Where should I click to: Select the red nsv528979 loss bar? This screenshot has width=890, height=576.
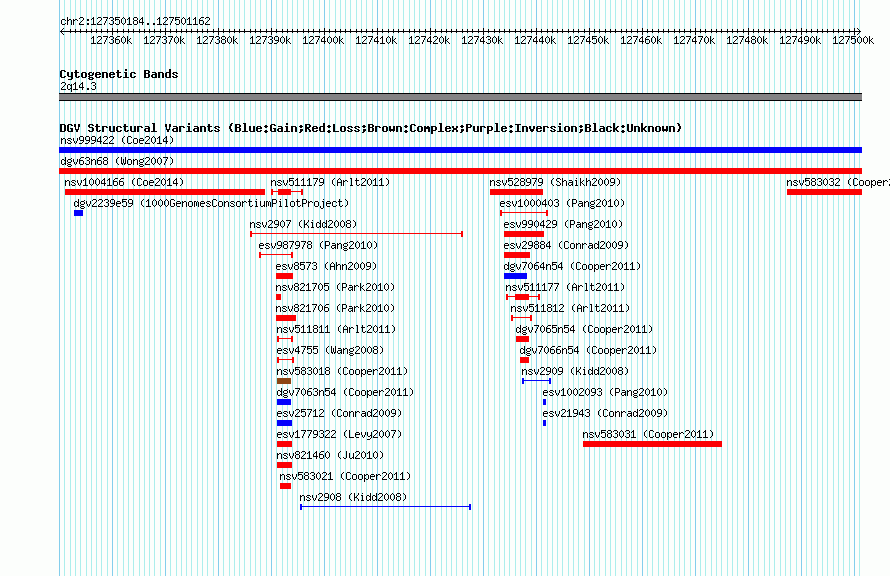click(x=517, y=192)
